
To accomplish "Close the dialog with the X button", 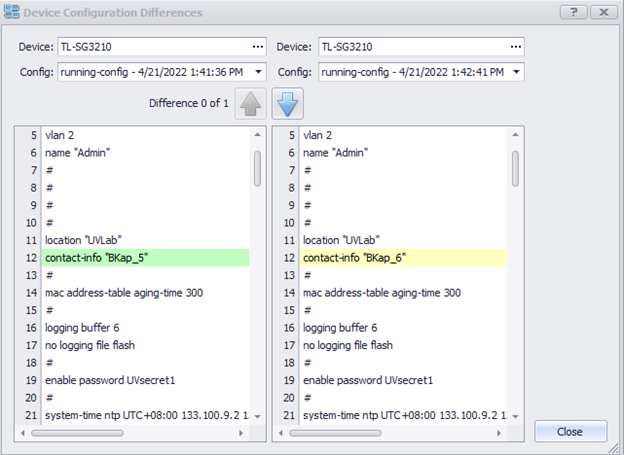I will point(602,13).
